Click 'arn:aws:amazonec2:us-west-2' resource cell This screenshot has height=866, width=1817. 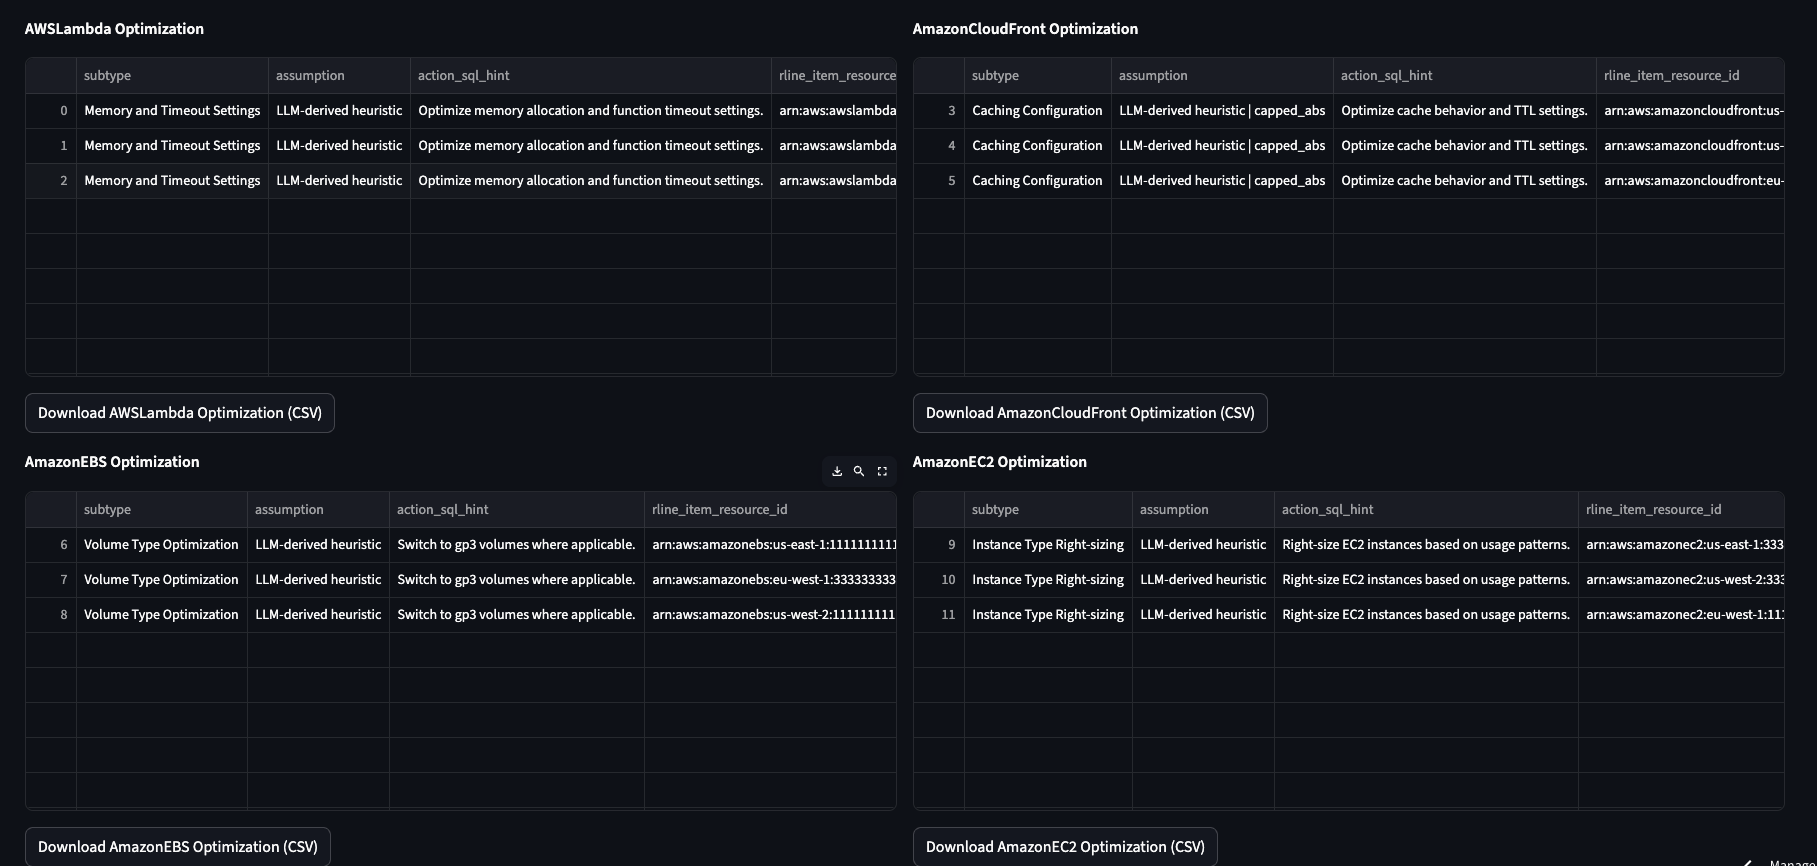1681,580
